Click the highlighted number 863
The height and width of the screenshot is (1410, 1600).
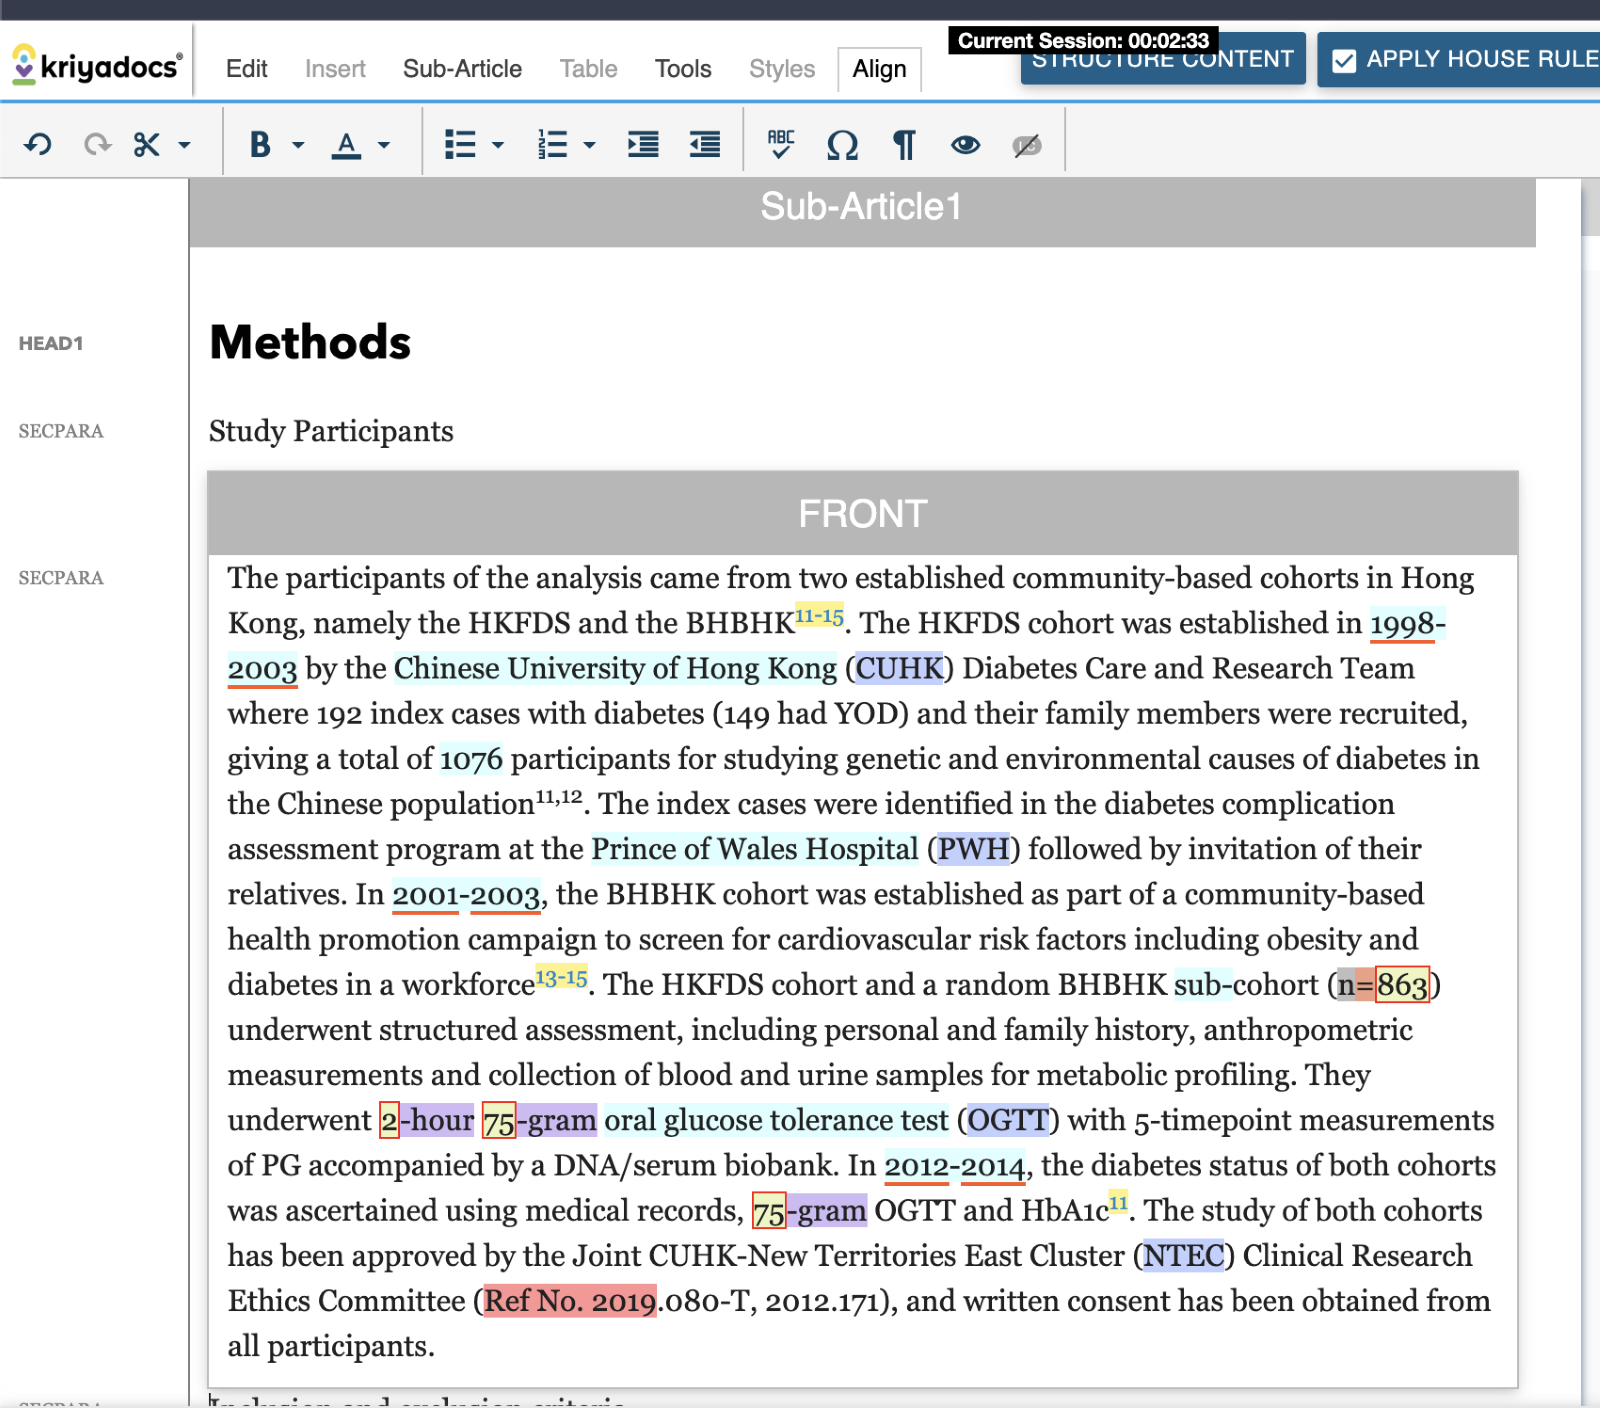1402,985
